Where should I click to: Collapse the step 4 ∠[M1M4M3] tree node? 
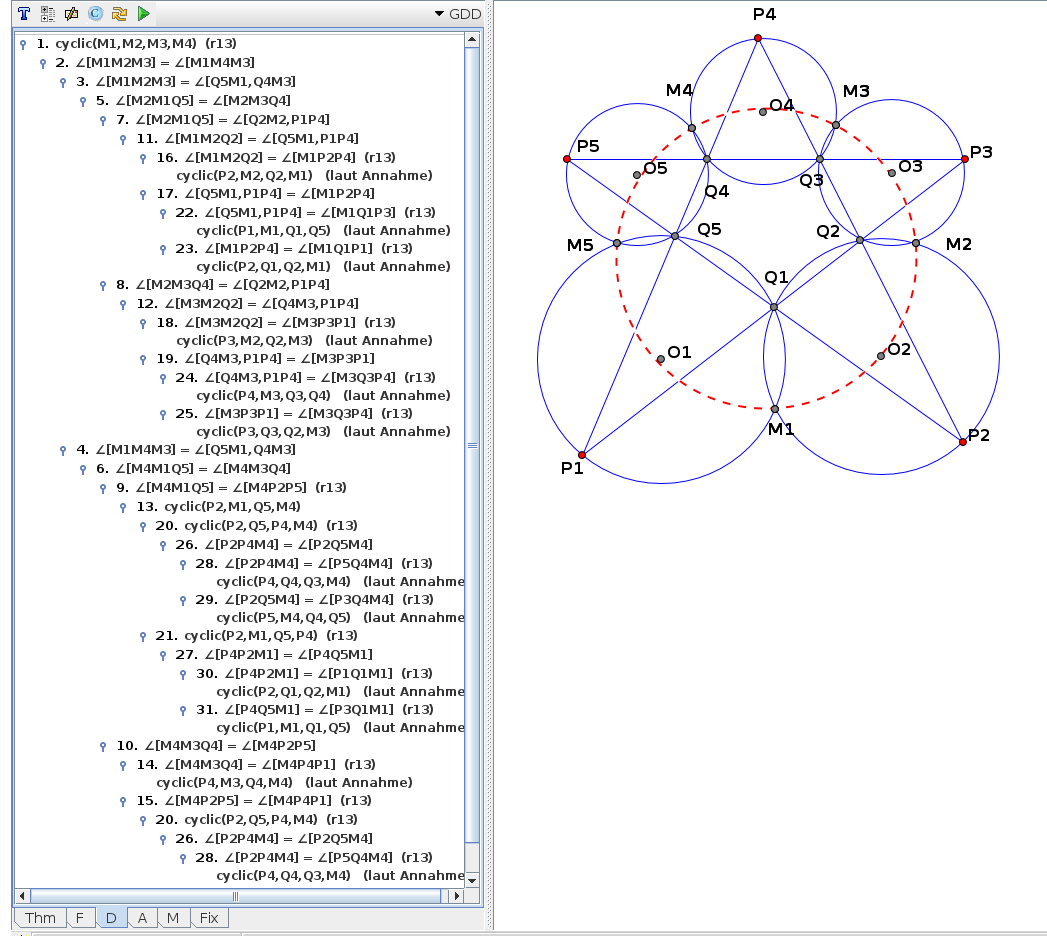(63, 450)
